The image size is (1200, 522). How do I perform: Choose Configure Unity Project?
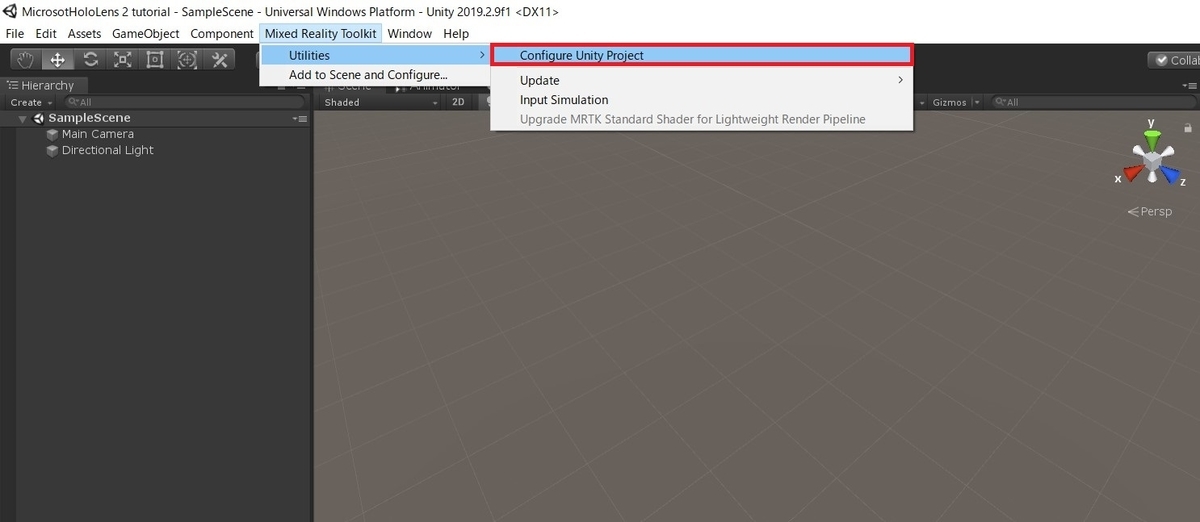701,55
